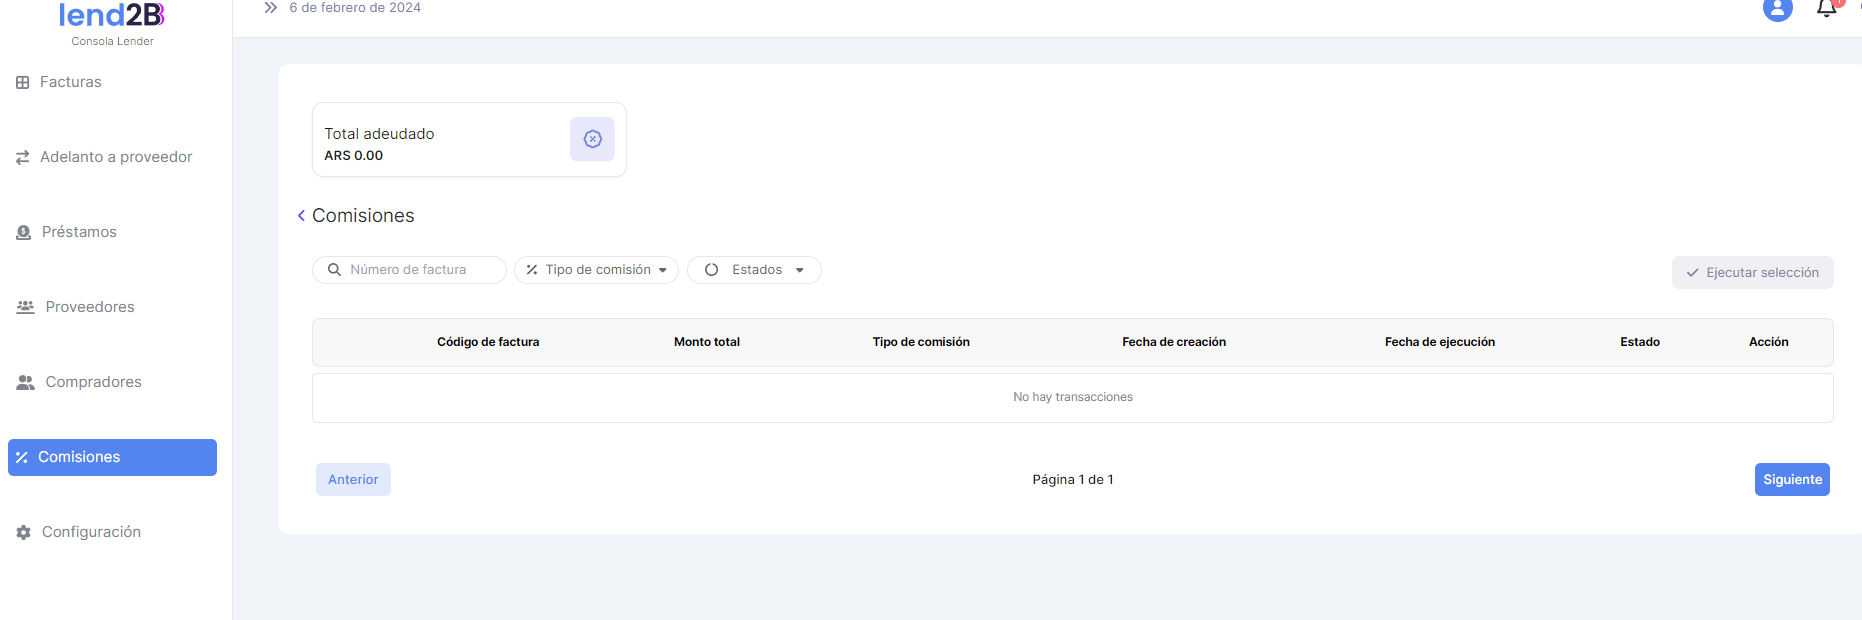Click the Monto total column header

pos(706,342)
